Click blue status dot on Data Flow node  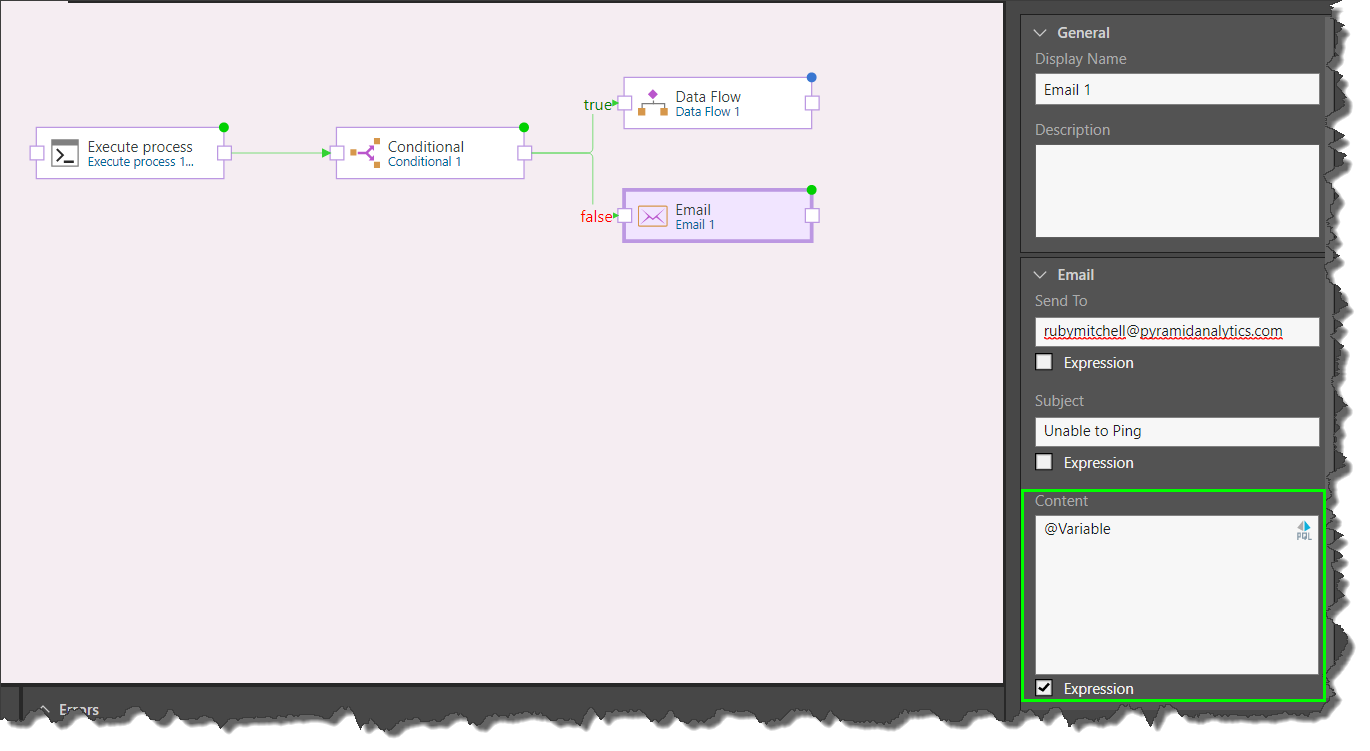[x=812, y=77]
